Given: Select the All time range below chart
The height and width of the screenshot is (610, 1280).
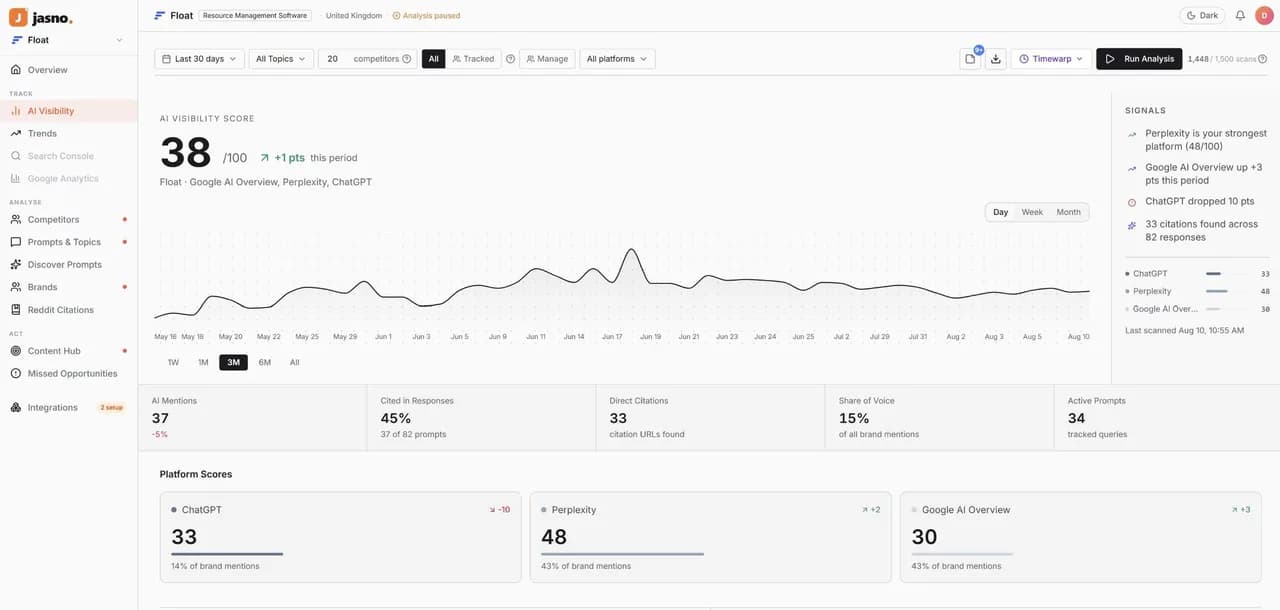Looking at the screenshot, I should [x=294, y=362].
